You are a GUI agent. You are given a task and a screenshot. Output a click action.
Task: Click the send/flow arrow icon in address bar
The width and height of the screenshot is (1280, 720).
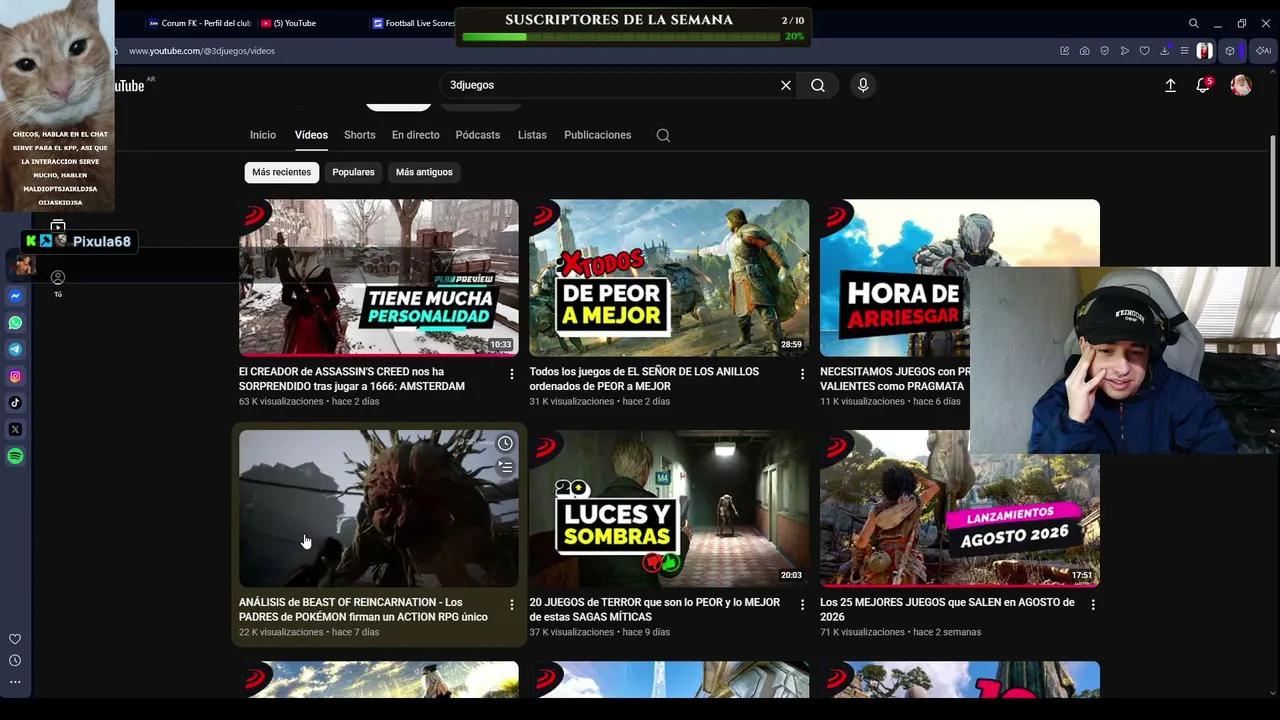pyautogui.click(x=1124, y=51)
